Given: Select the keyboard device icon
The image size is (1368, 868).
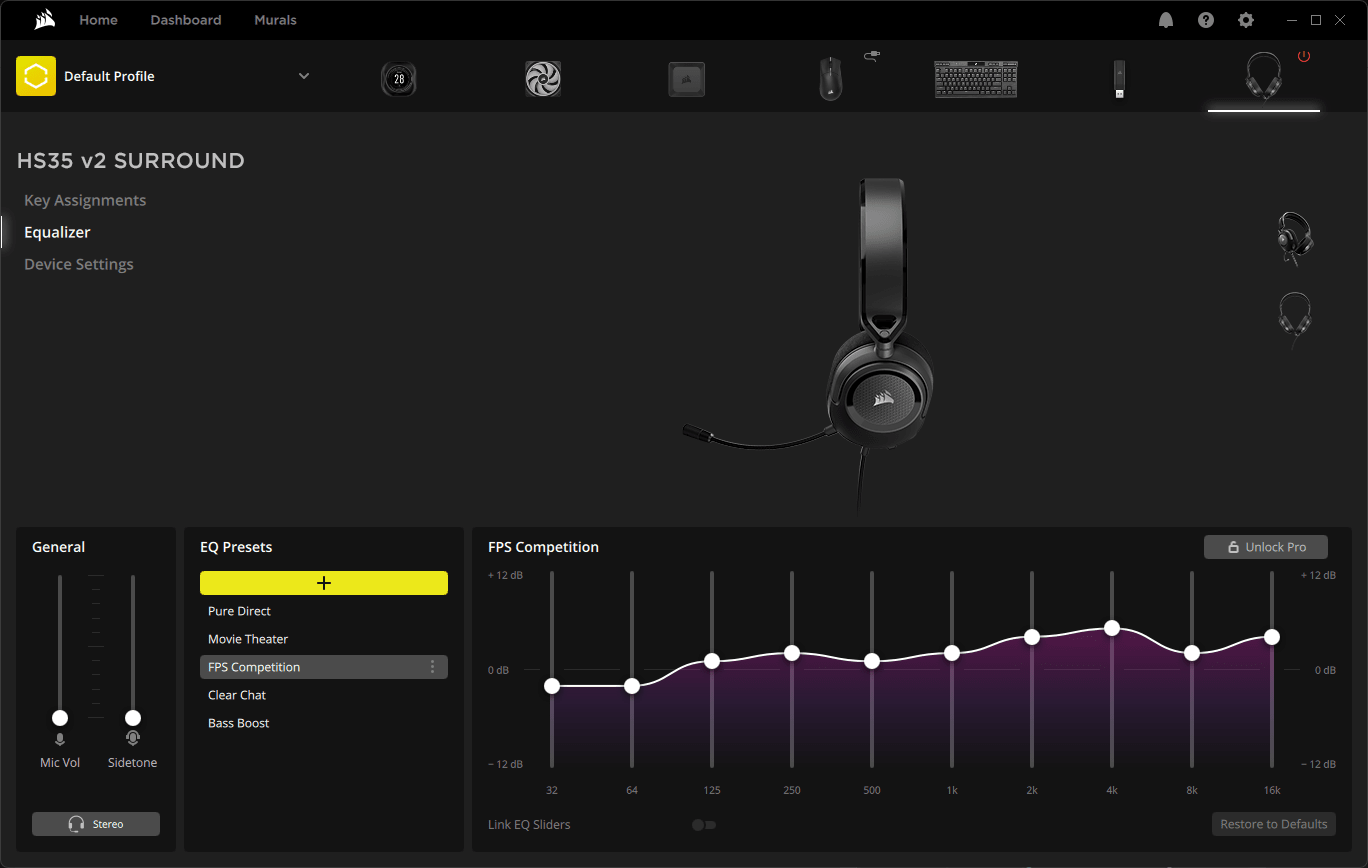Looking at the screenshot, I should [x=976, y=79].
